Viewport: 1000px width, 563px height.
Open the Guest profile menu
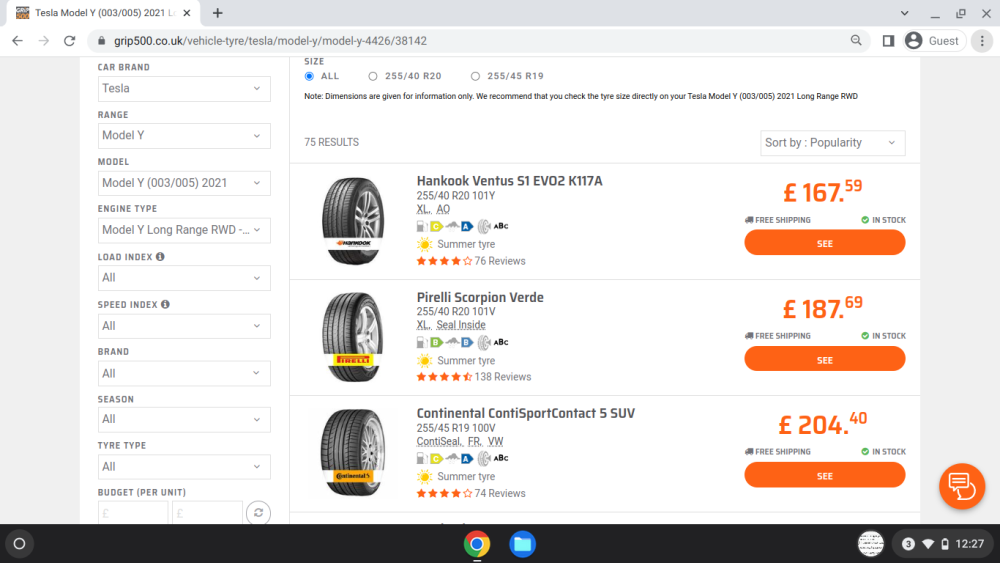[x=932, y=41]
